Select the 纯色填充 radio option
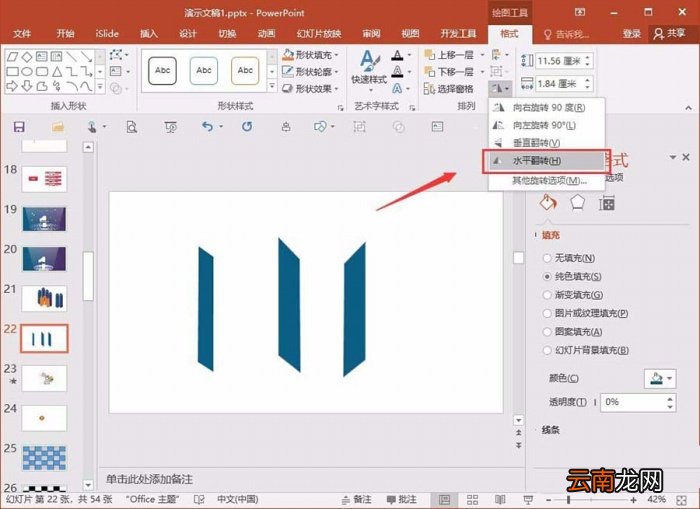700x509 pixels. pos(547,276)
